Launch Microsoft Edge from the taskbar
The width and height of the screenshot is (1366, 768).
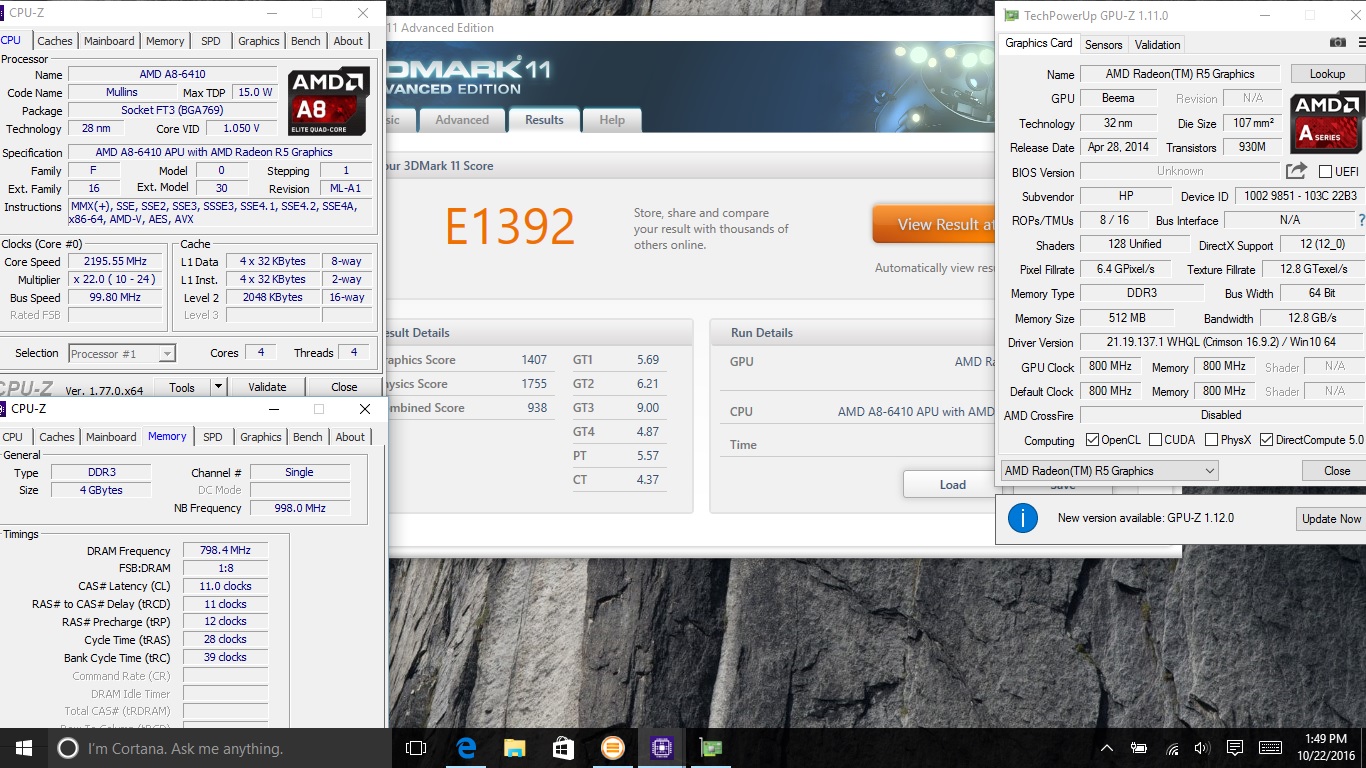[x=466, y=748]
